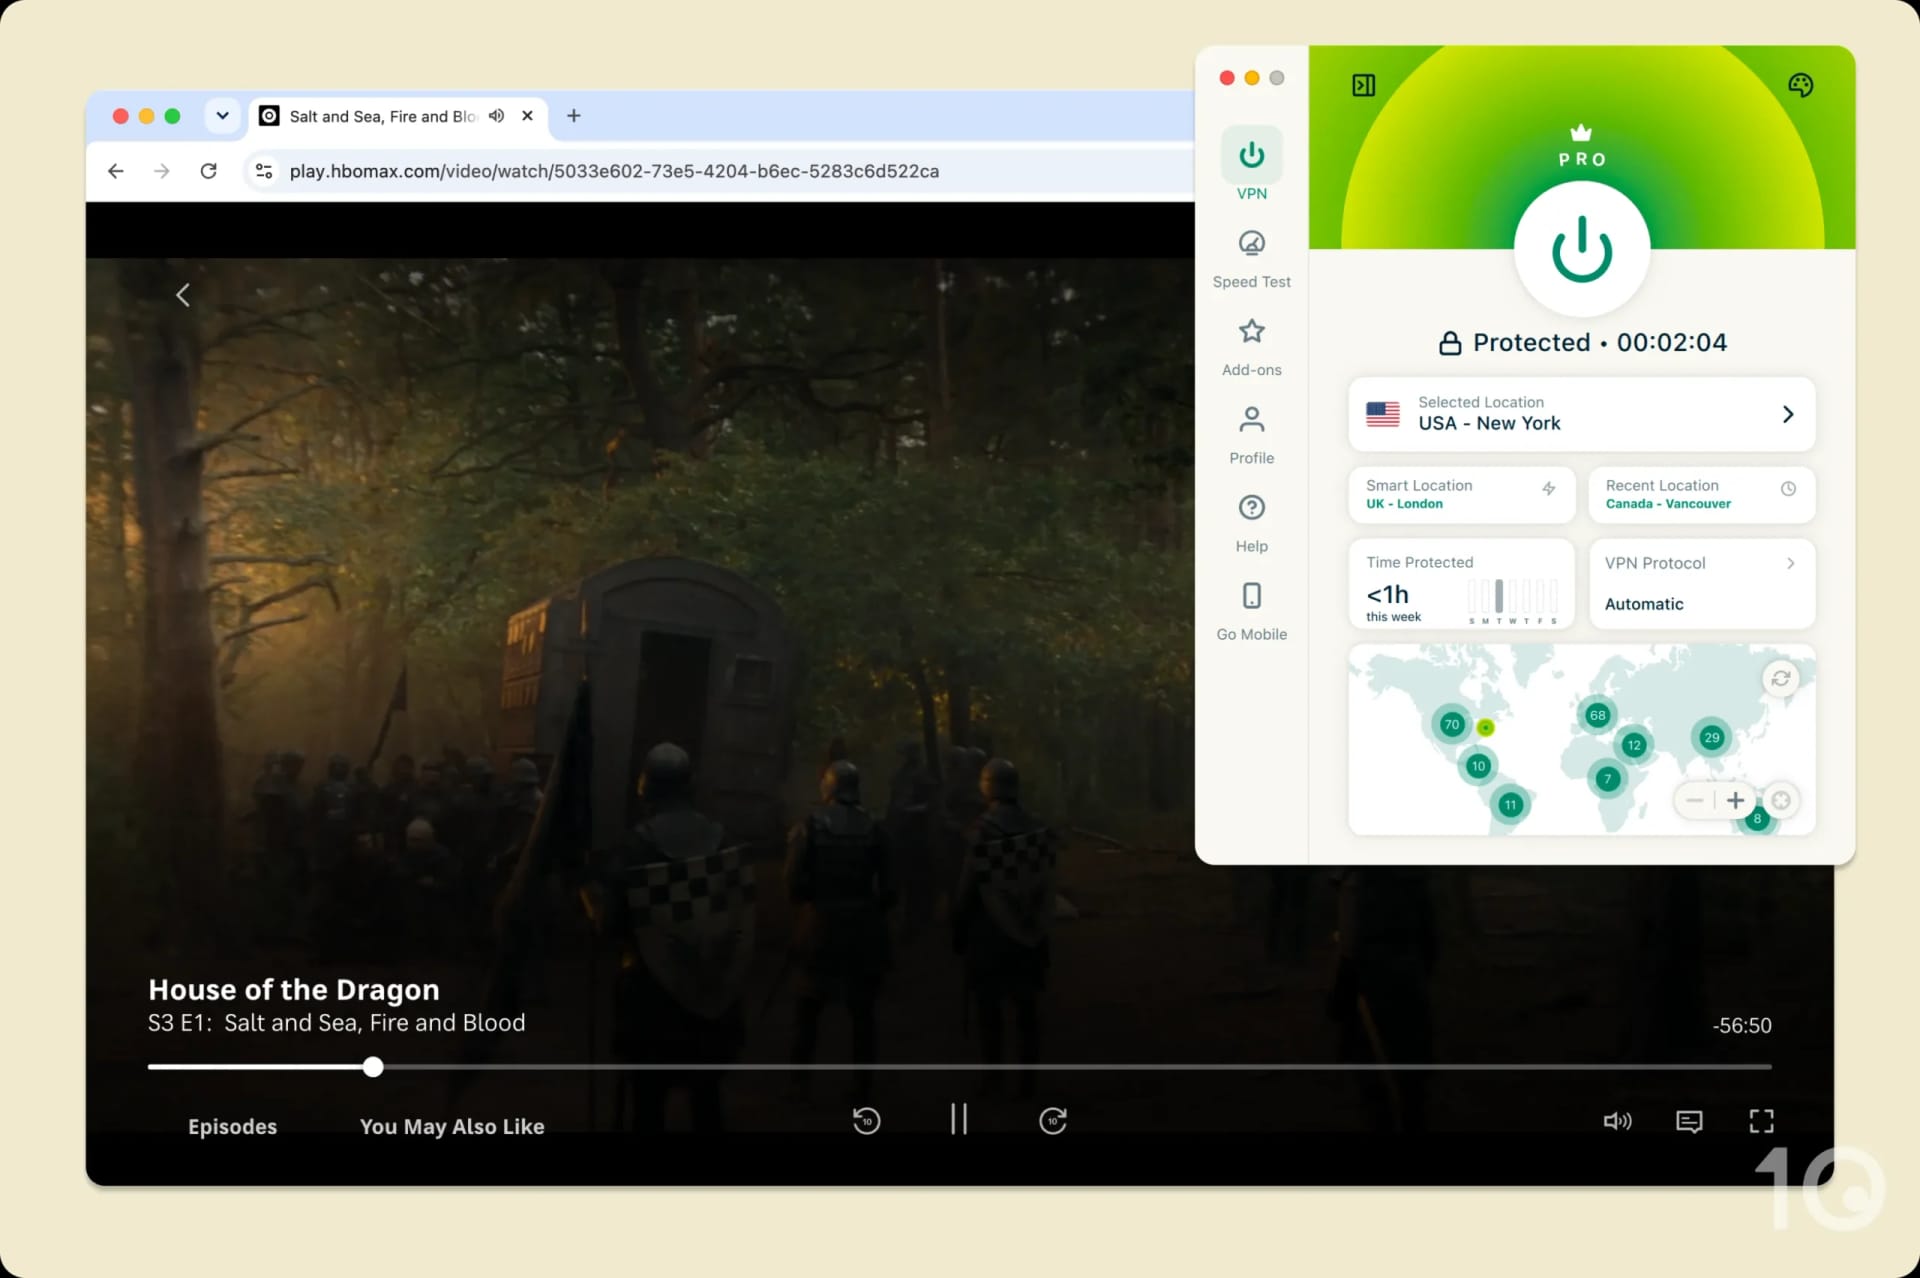Select the 29 servers cluster in Asia
This screenshot has height=1278, width=1920.
pos(1711,738)
